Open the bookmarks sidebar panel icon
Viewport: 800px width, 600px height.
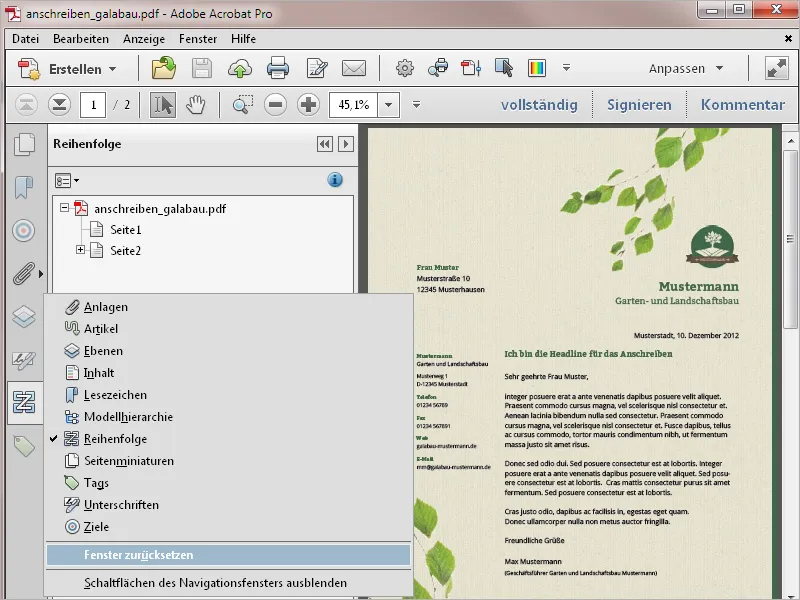coord(23,187)
